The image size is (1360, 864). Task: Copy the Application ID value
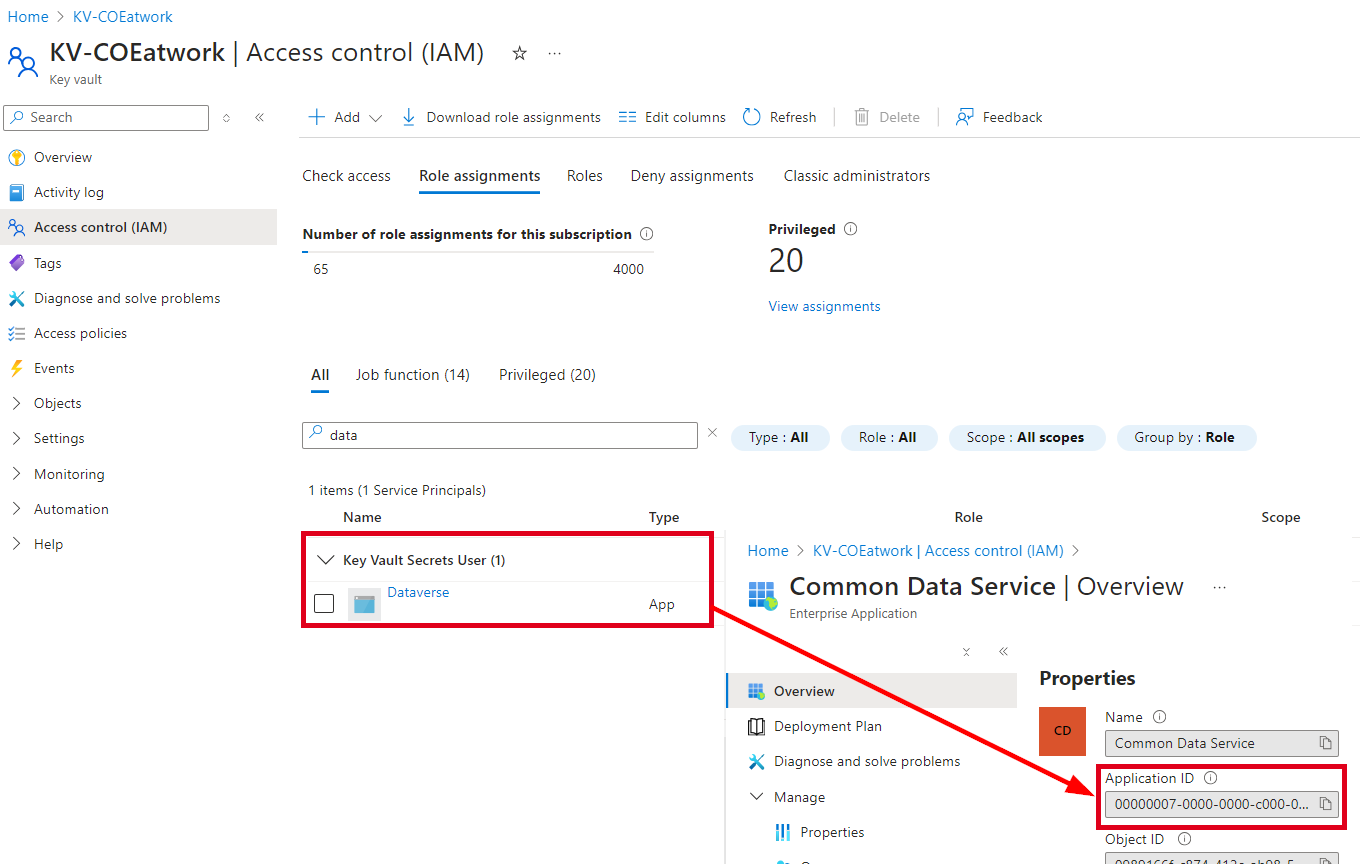(1325, 804)
